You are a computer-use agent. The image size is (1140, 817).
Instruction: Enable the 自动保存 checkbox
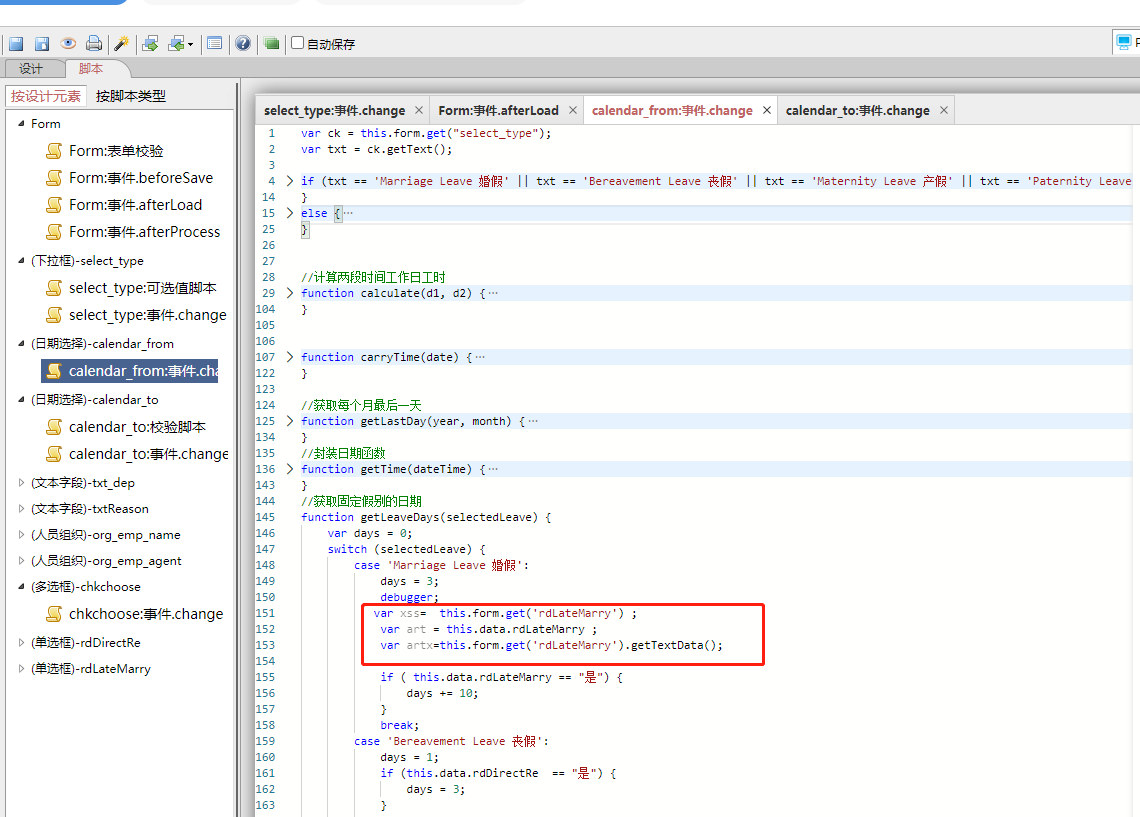click(x=298, y=43)
